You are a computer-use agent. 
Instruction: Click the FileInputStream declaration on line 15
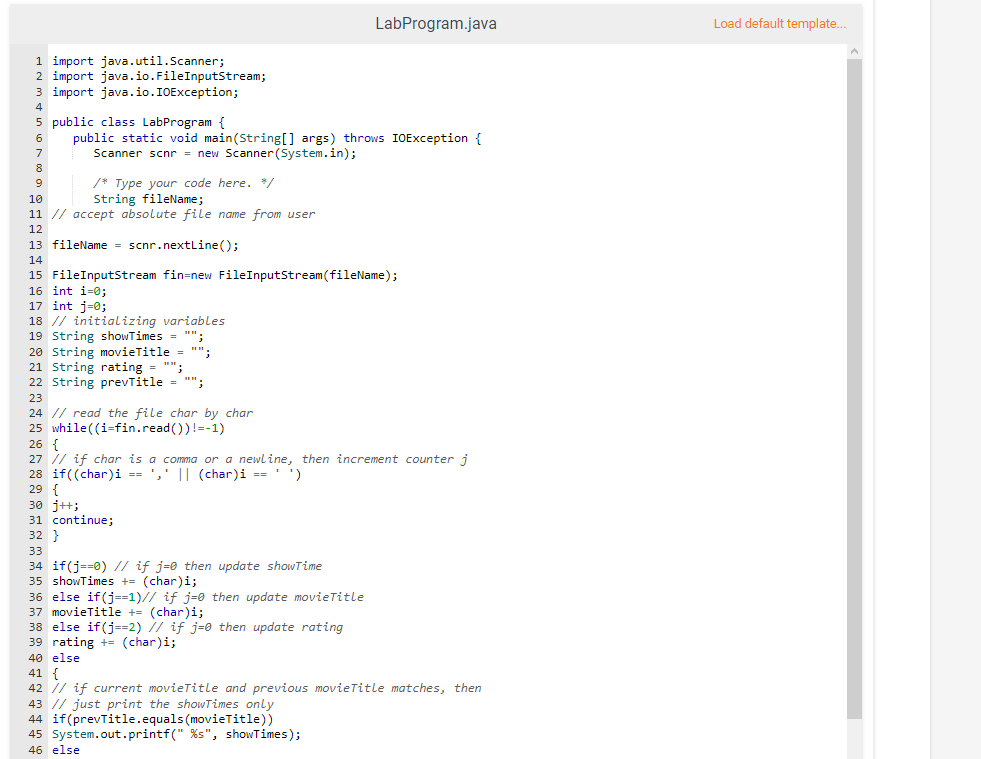click(x=180, y=274)
